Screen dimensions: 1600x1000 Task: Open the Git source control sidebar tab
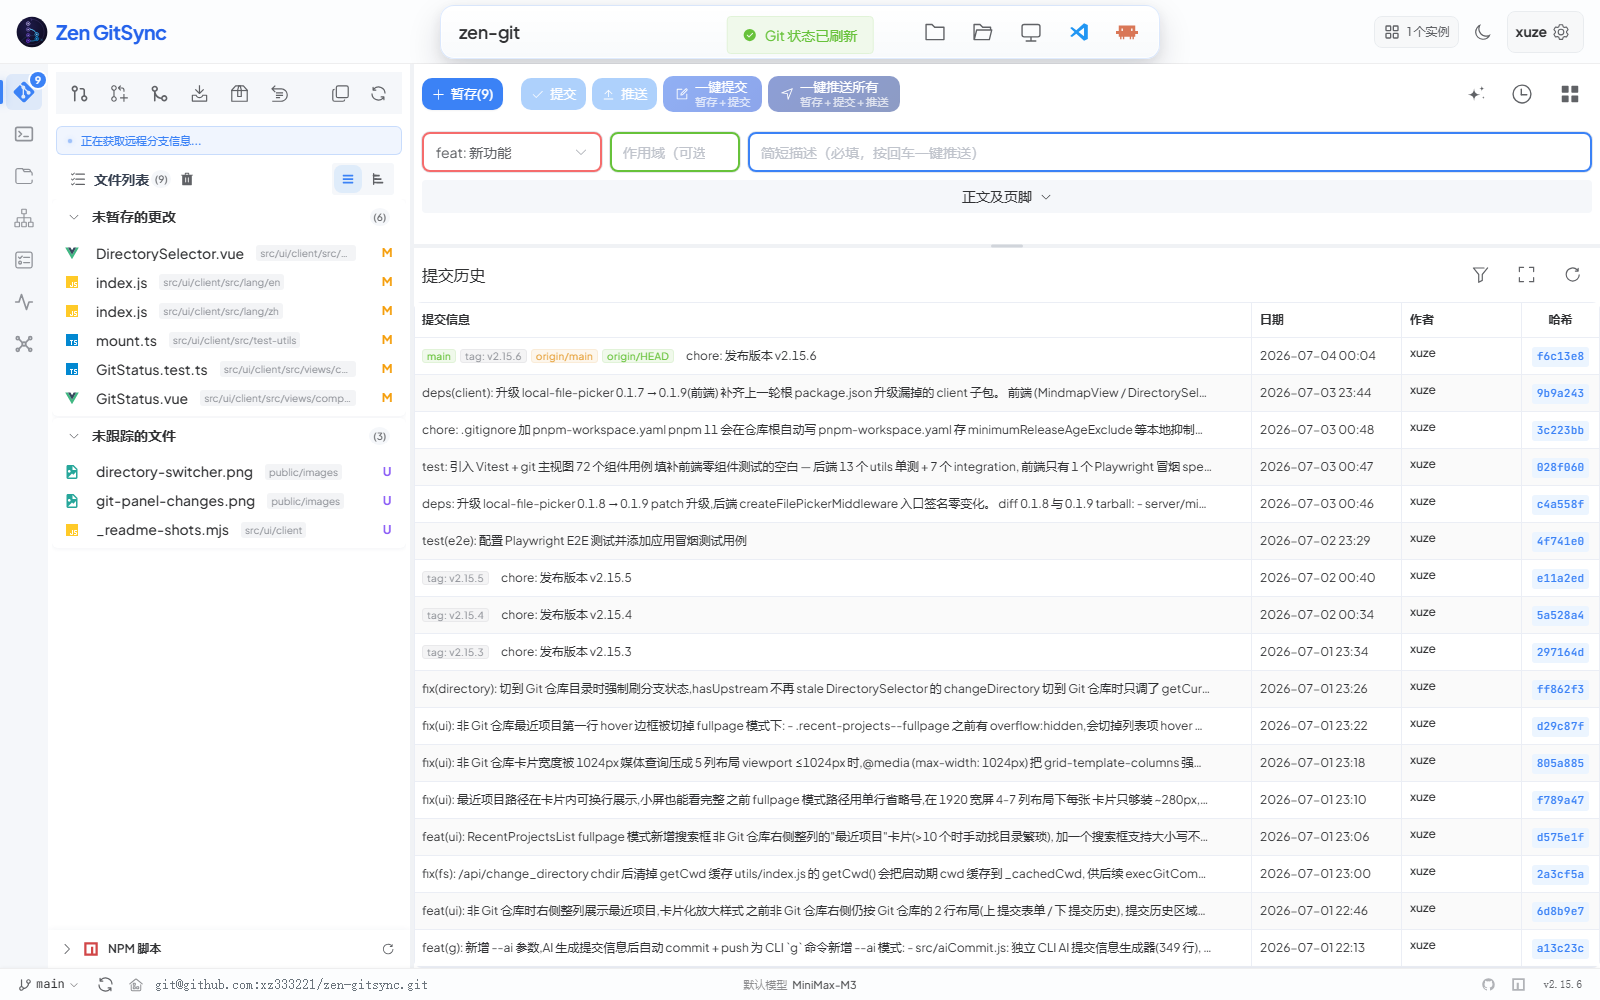(24, 92)
